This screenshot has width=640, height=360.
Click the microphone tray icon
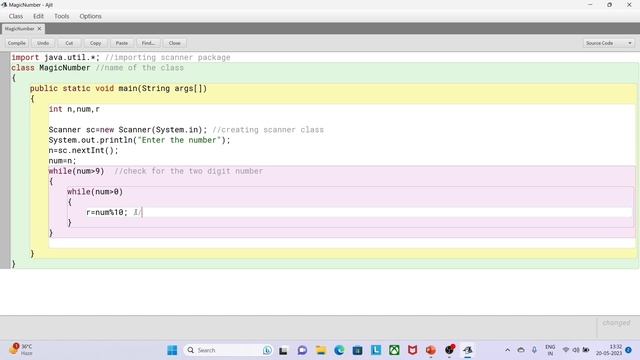534,350
